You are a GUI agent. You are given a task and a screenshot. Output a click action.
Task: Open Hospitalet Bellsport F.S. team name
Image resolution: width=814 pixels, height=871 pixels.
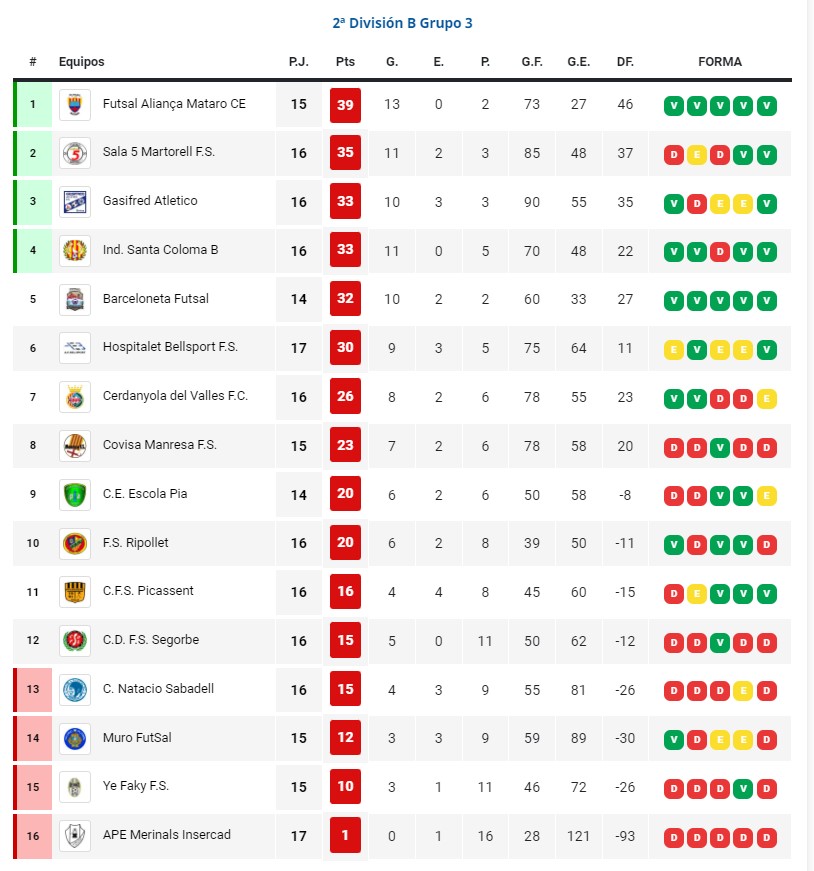click(170, 347)
